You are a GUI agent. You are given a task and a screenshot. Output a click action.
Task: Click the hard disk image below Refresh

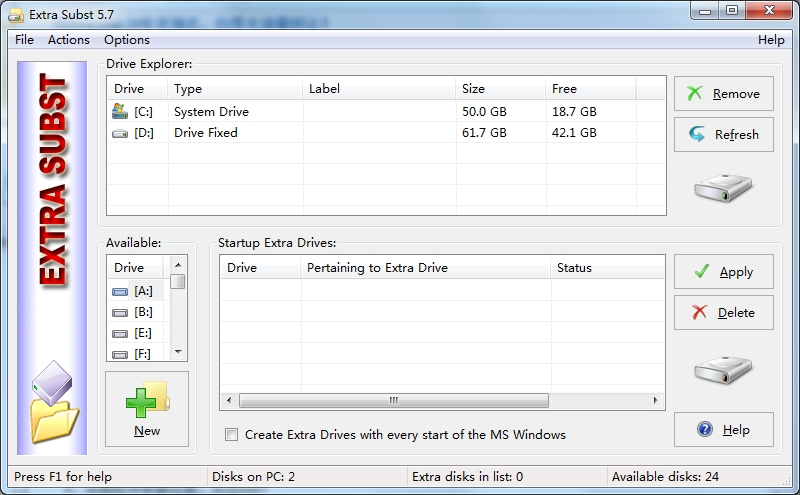pyautogui.click(x=723, y=188)
